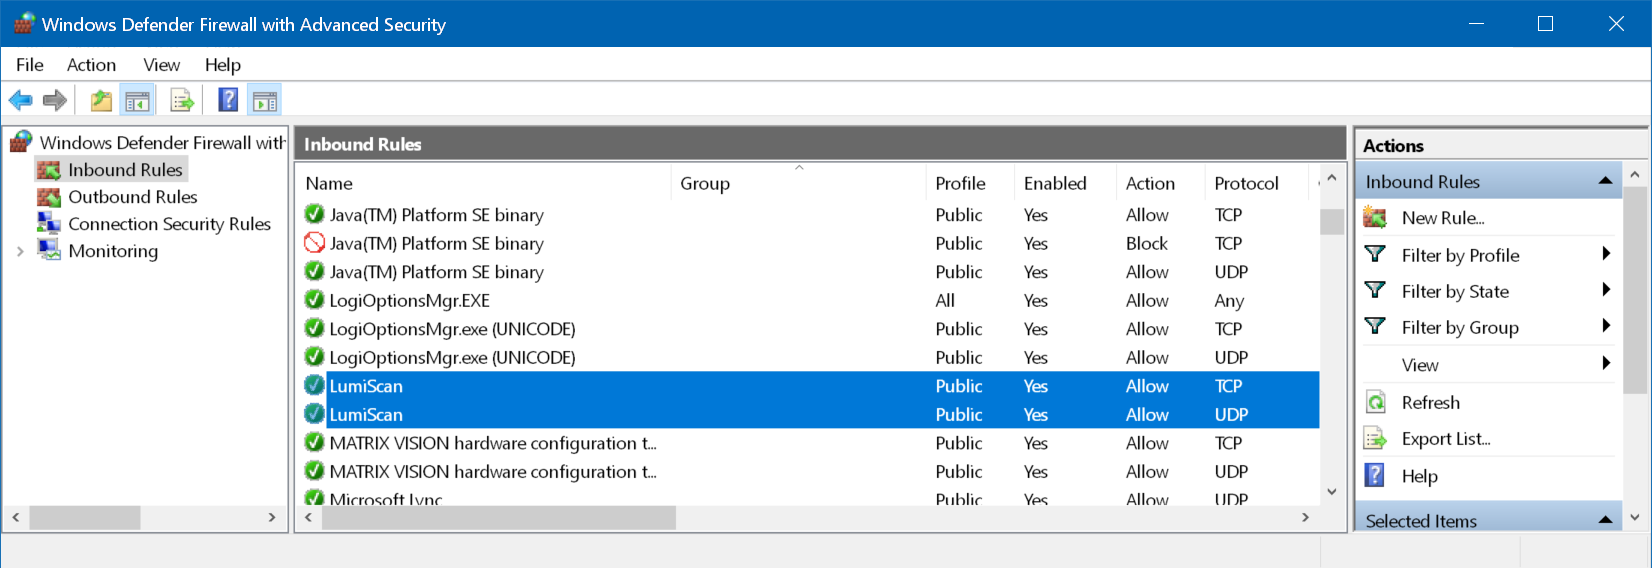Collapse the Inbound Rules actions section

point(1605,181)
